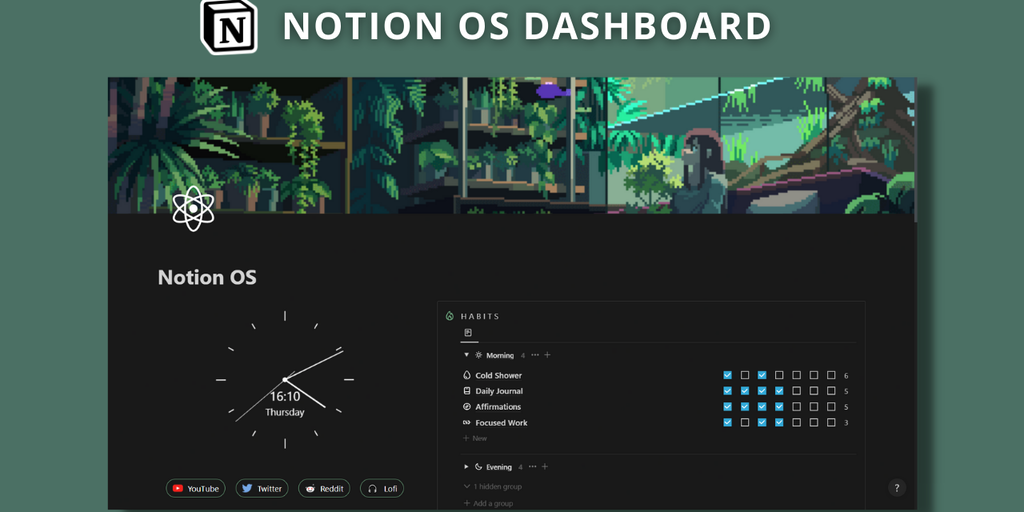Check last checkbox in Focused Work row
The image size is (1024, 512).
[831, 423]
